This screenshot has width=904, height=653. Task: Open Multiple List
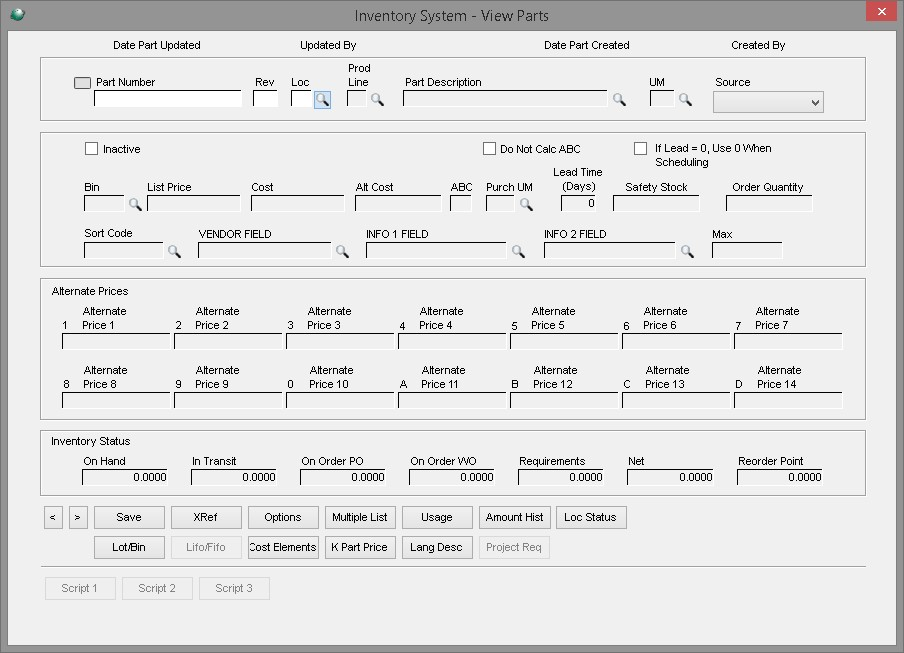point(360,518)
